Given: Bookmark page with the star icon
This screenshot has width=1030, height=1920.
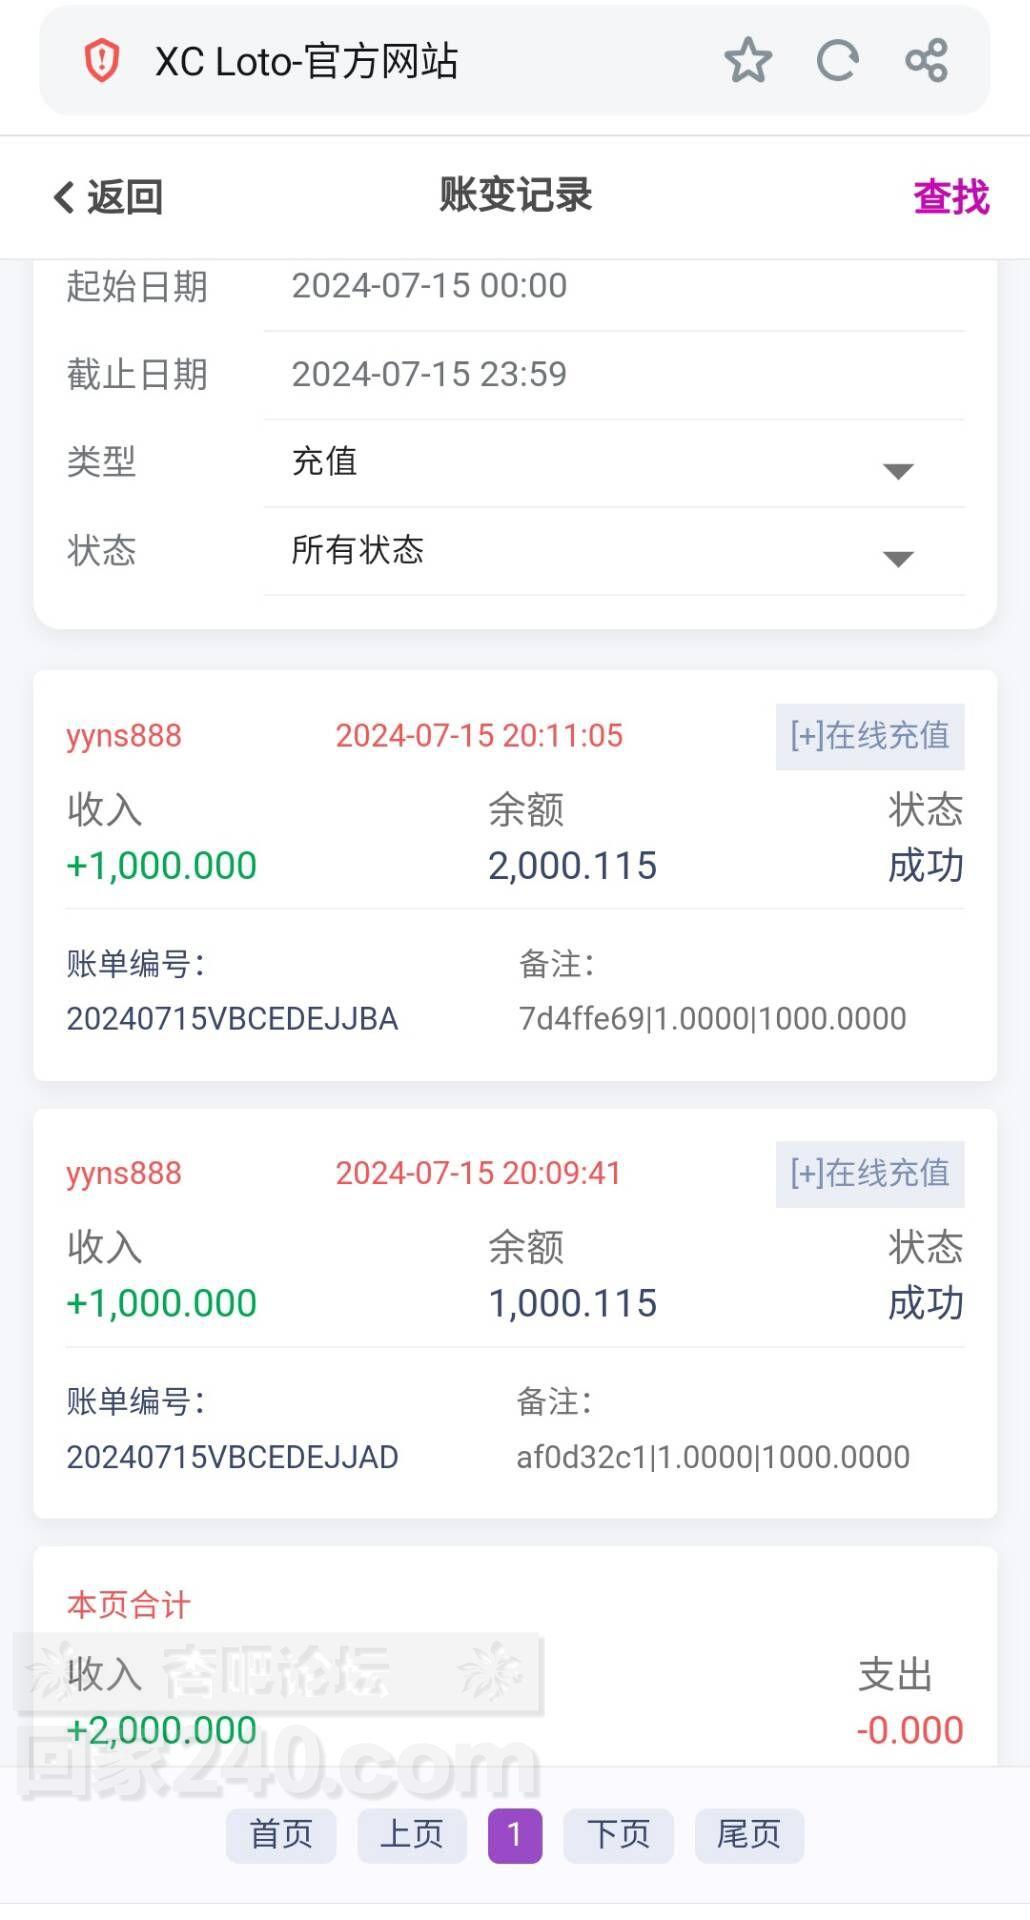Looking at the screenshot, I should pyautogui.click(x=748, y=61).
